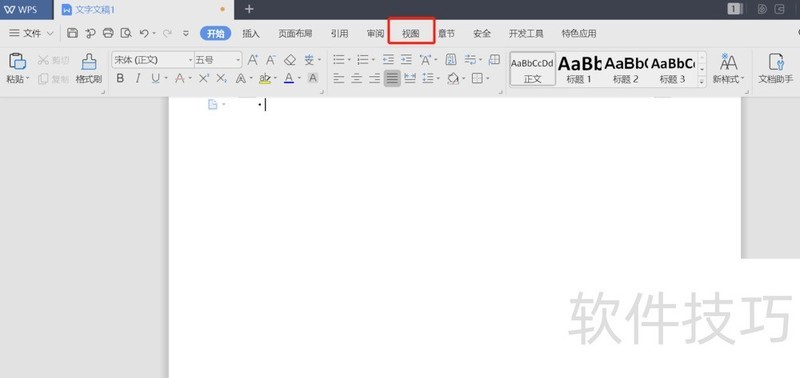Image resolution: width=800 pixels, height=378 pixels.
Task: Open the sort icon in paragraph group
Action: tap(451, 60)
